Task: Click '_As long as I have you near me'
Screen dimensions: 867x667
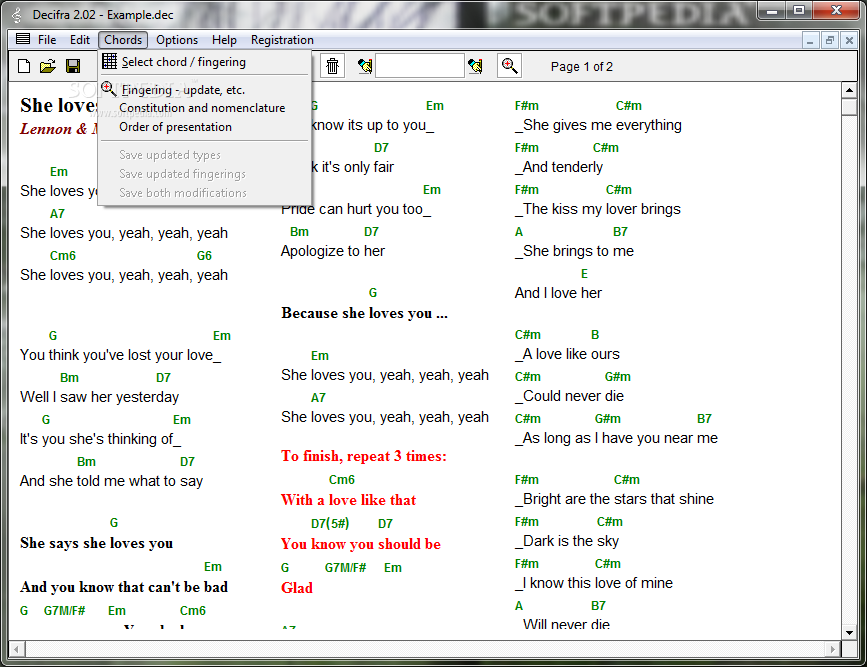Action: point(616,438)
